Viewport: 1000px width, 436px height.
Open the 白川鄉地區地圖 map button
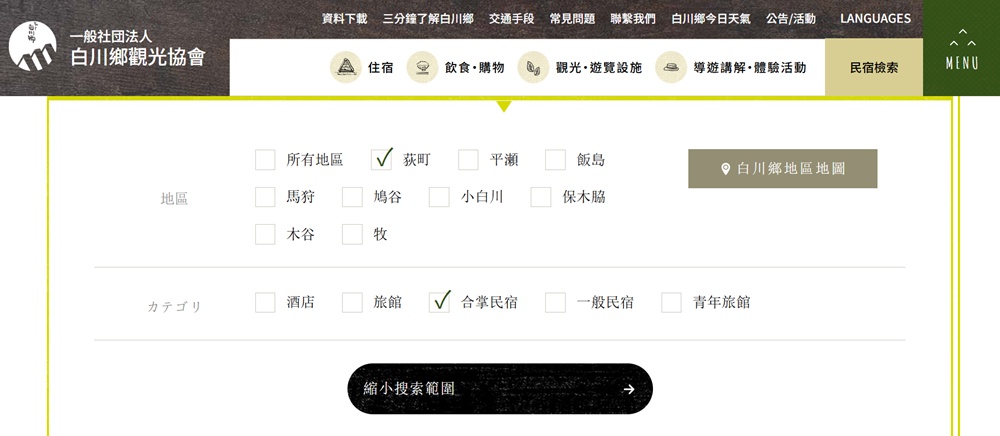(782, 169)
